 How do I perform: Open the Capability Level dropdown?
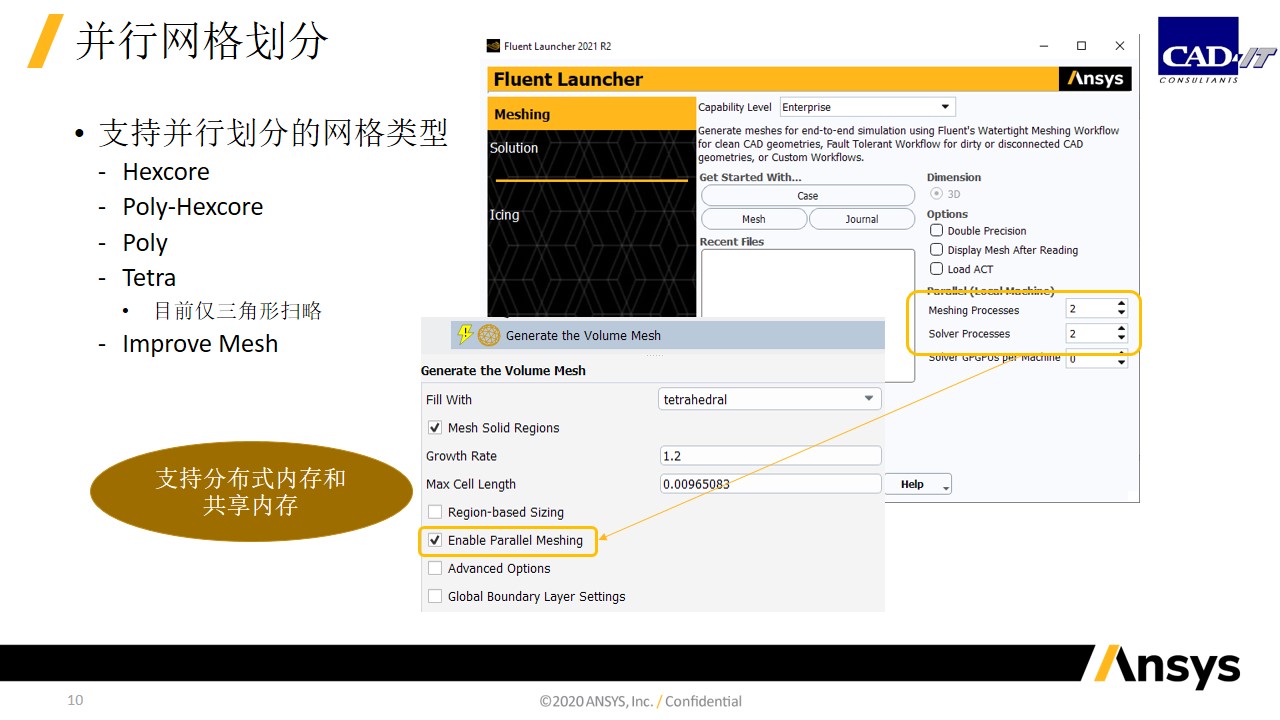pyautogui.click(x=945, y=107)
